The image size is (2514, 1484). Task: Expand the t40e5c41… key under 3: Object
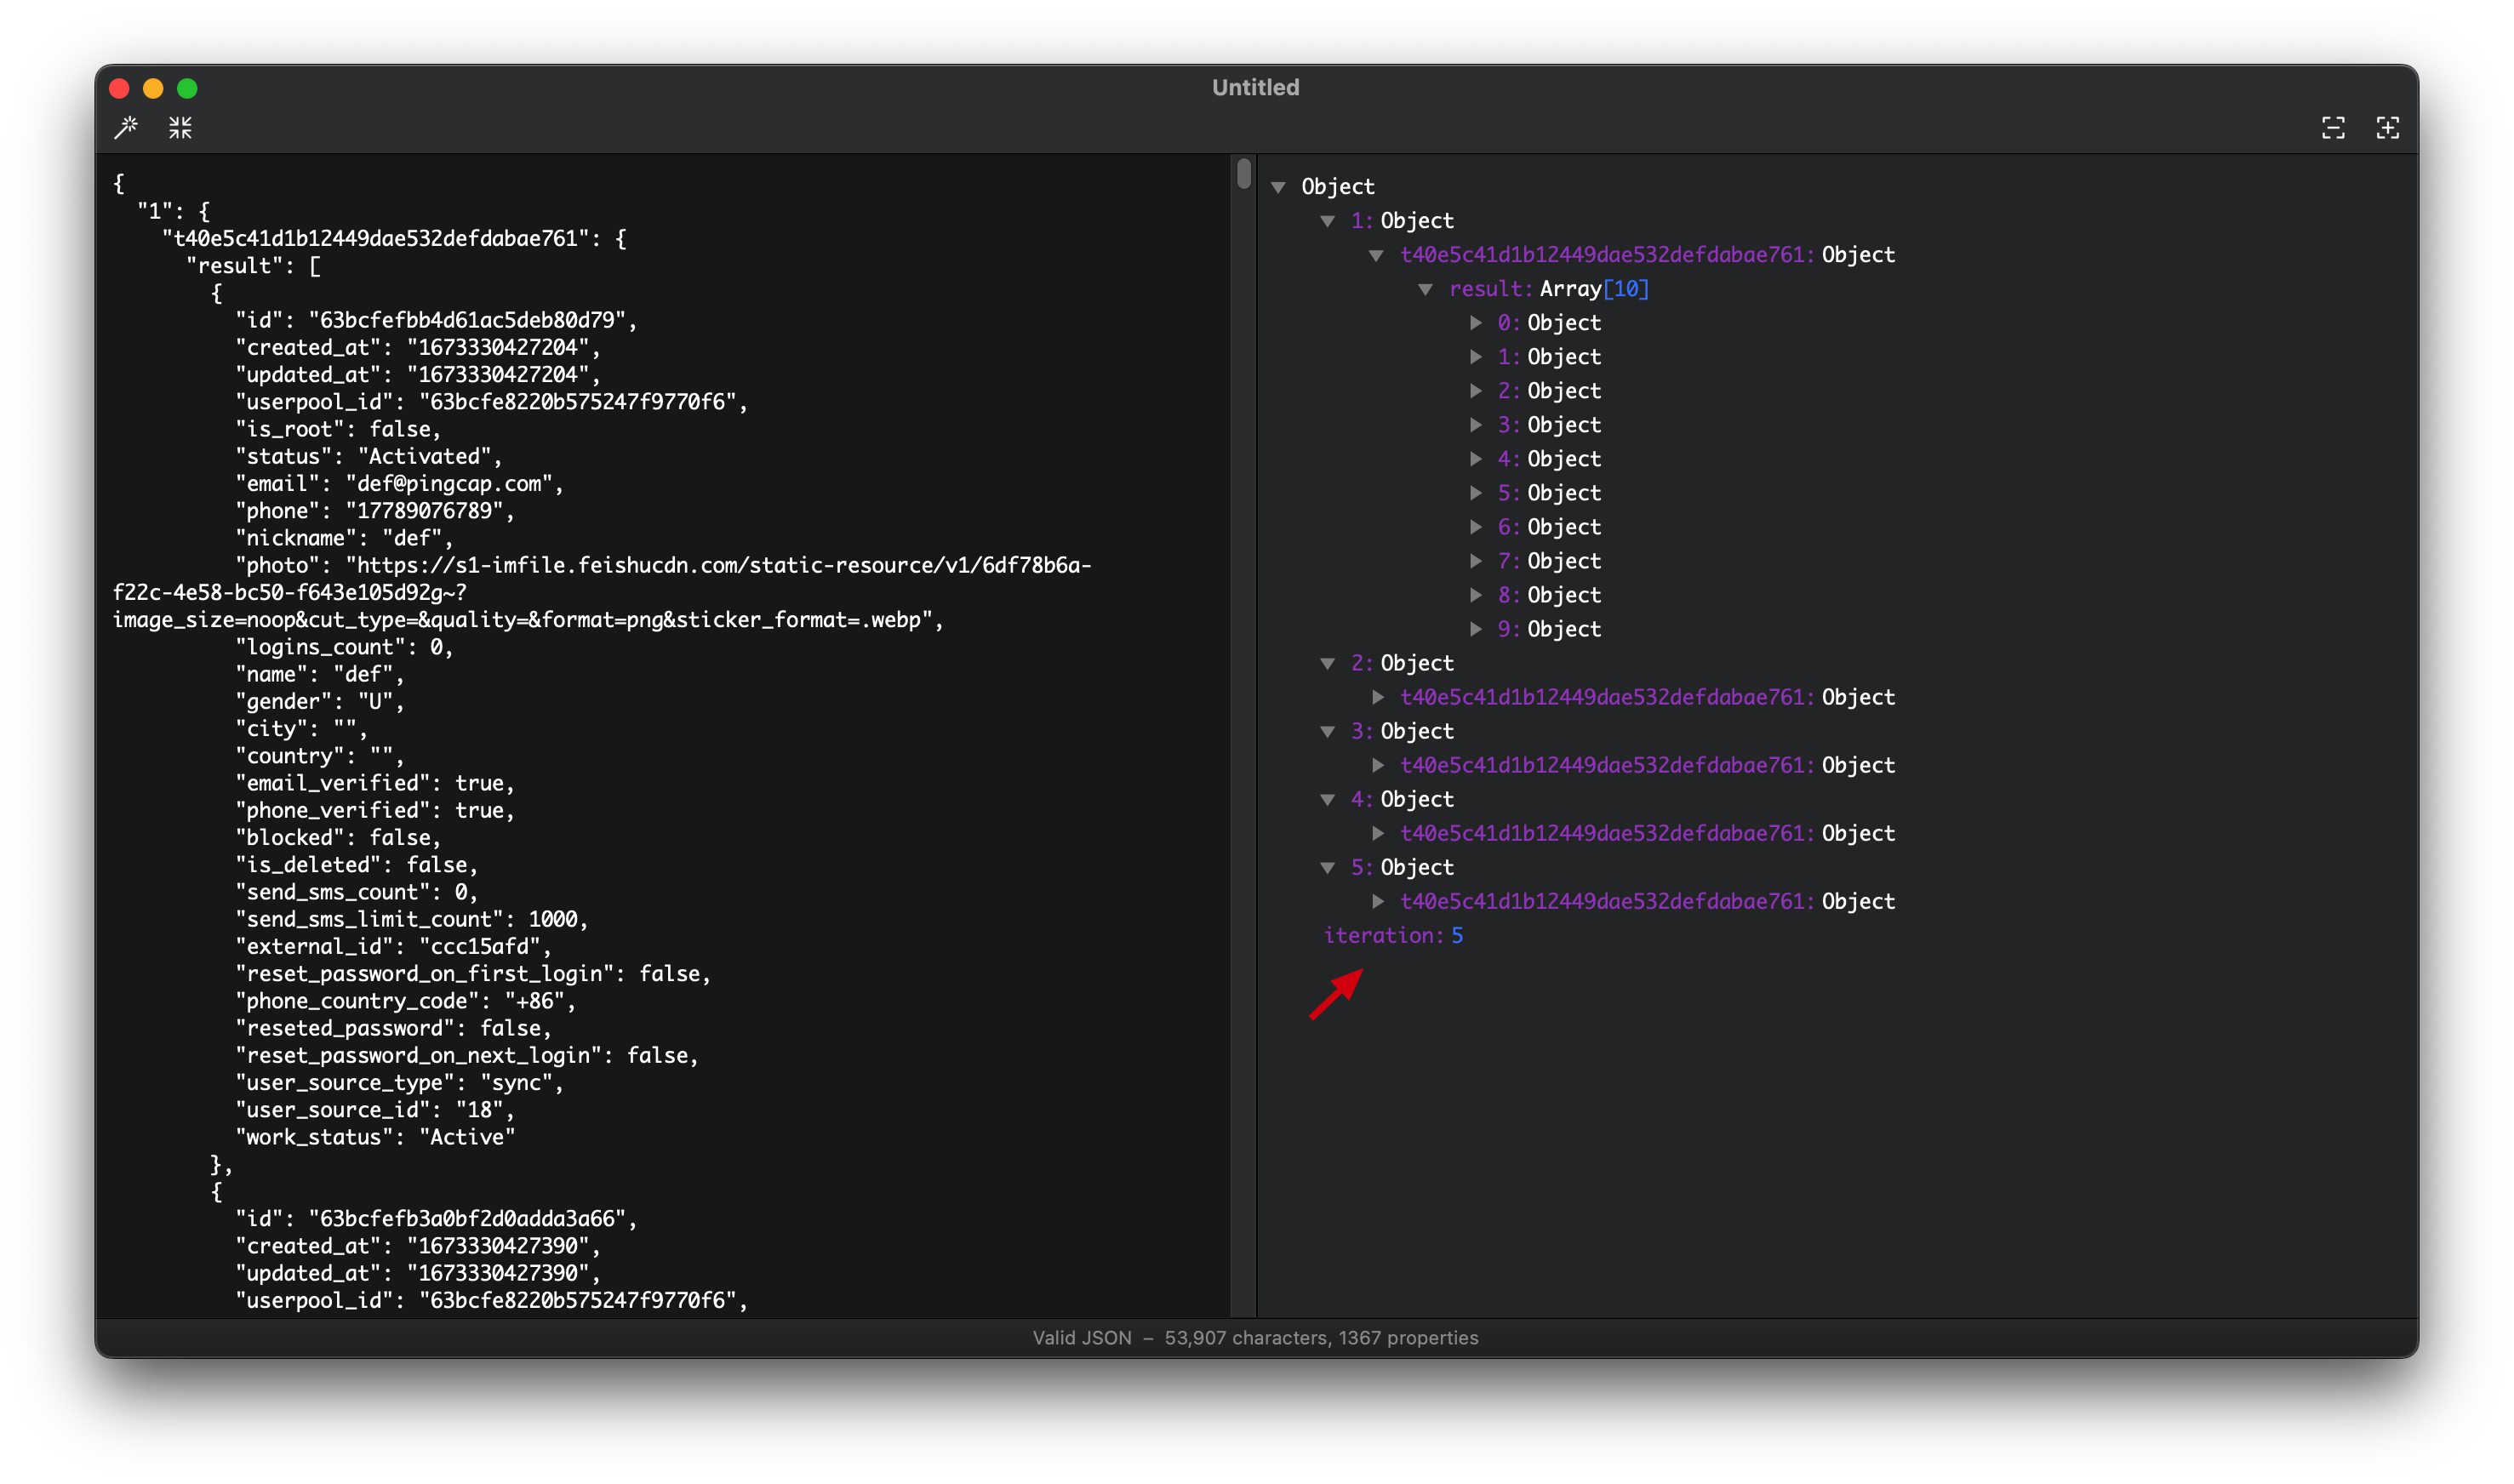click(1378, 765)
